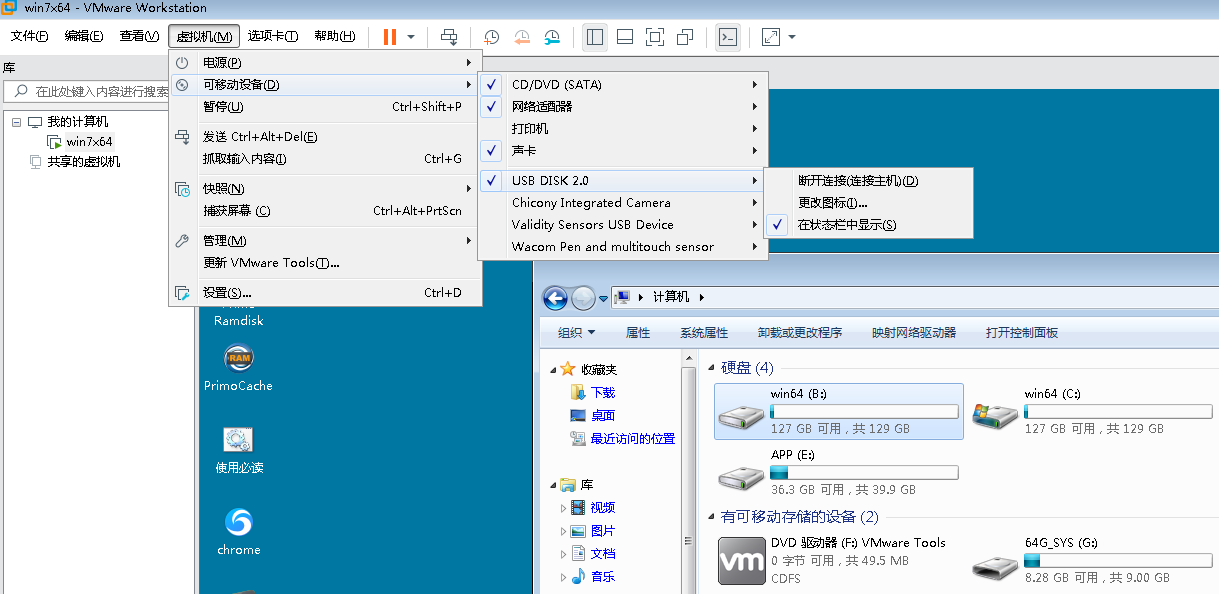Open the 选项卡 menu
The image size is (1219, 594).
273,37
